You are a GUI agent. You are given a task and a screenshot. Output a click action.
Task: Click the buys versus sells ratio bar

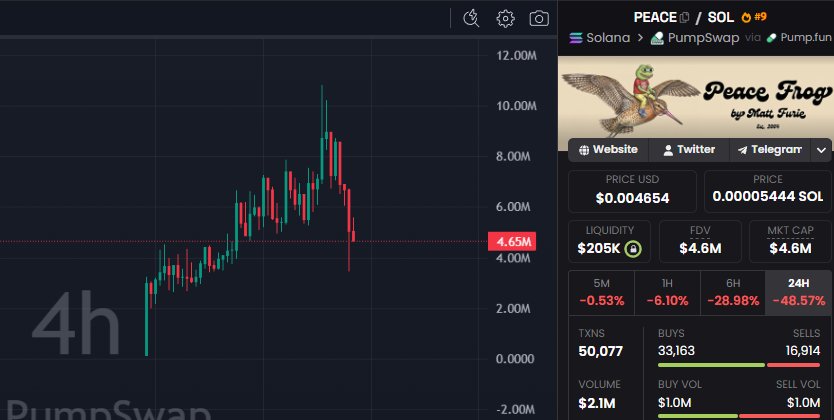[739, 363]
